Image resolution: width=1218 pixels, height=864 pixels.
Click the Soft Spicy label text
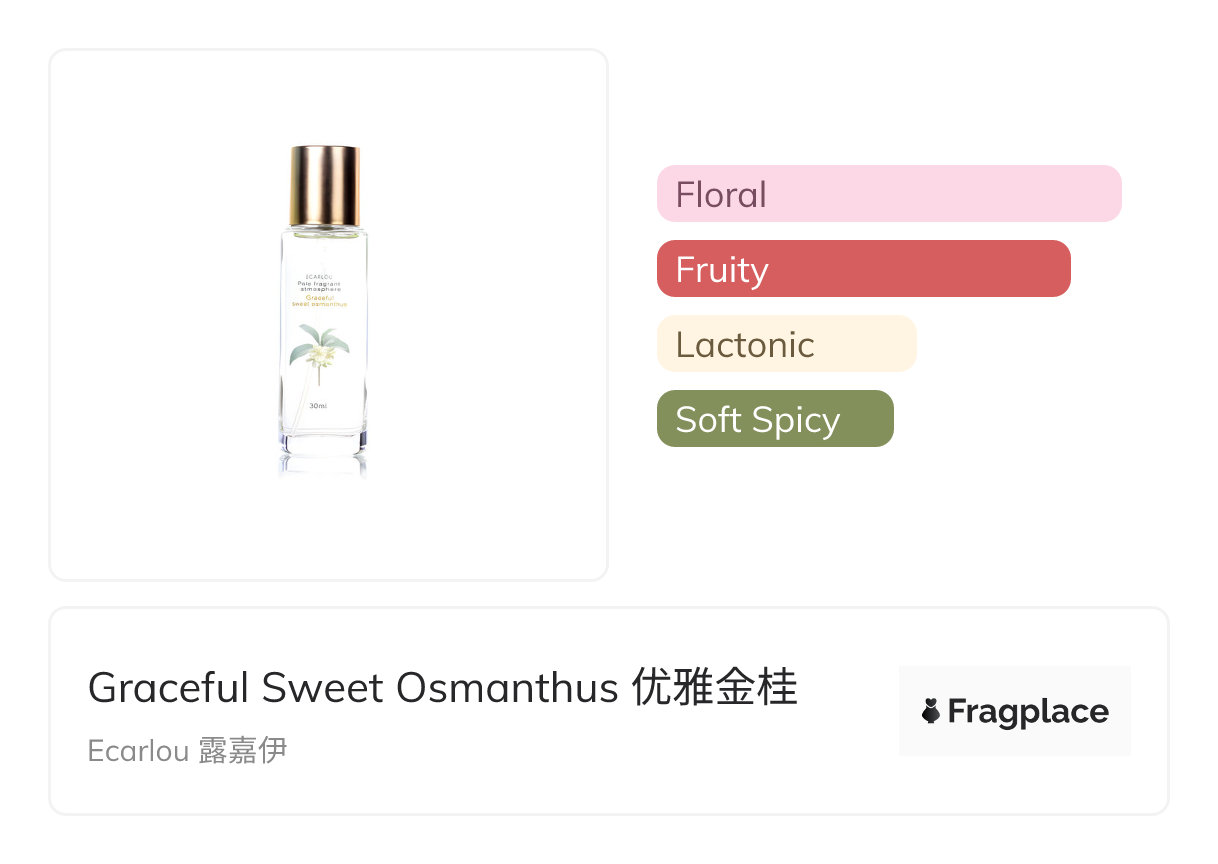coord(757,419)
